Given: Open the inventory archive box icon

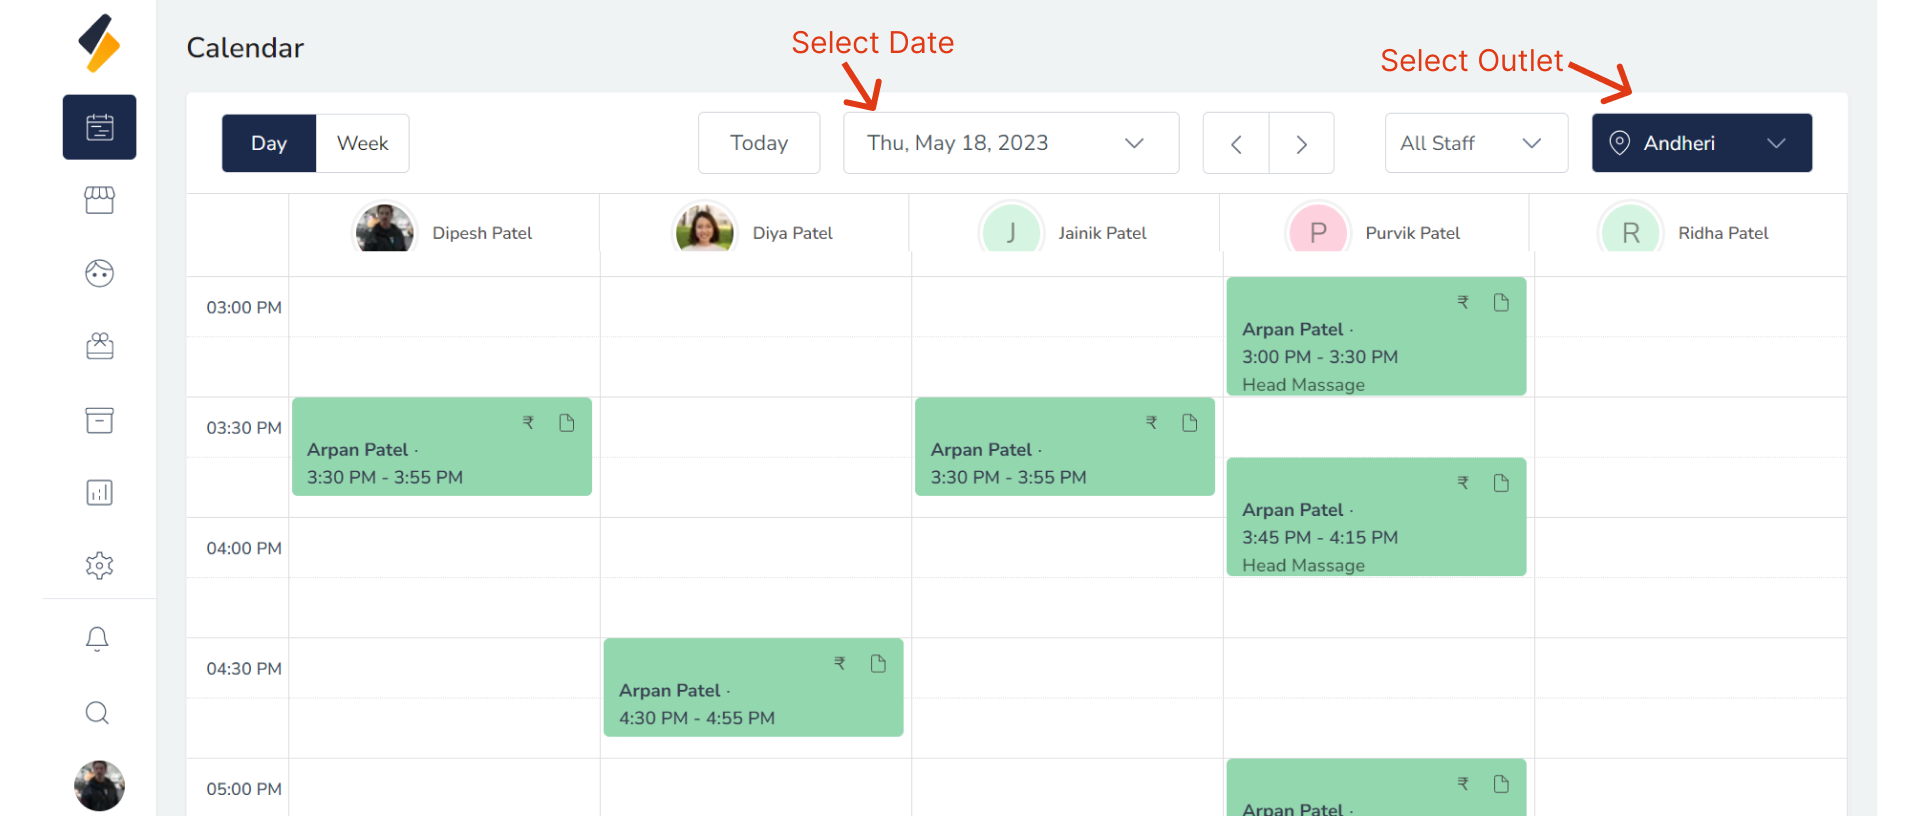Looking at the screenshot, I should coord(99,419).
